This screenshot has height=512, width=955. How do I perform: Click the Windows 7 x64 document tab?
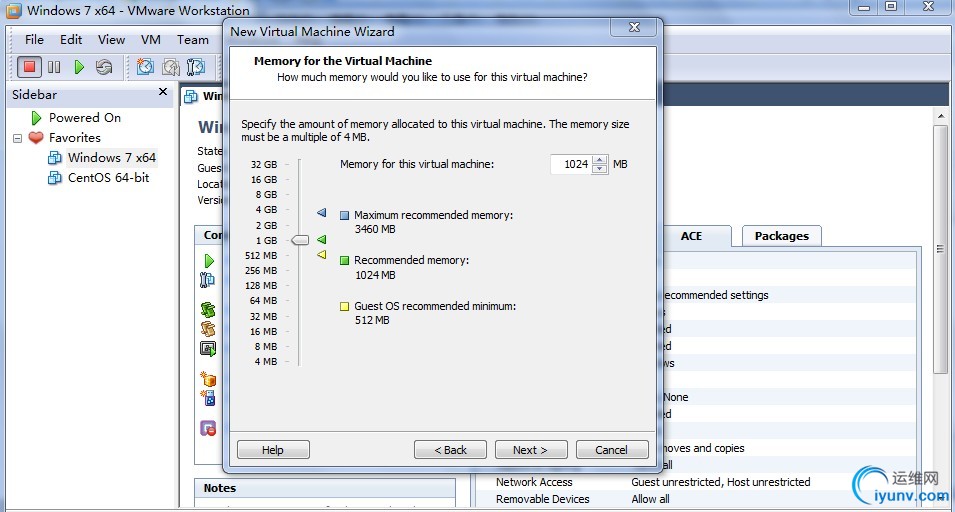point(203,96)
